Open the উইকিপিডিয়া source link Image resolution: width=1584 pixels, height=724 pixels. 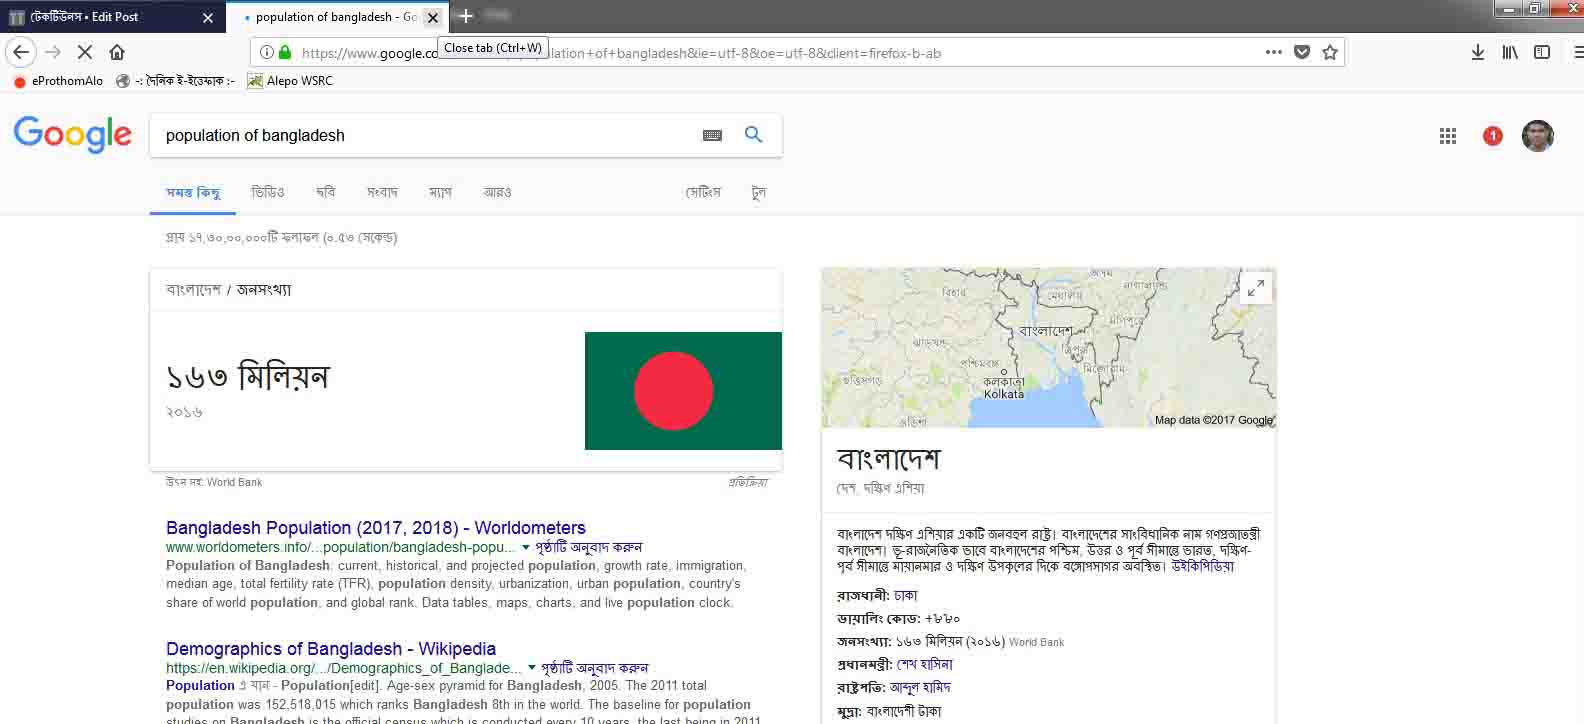point(1203,566)
